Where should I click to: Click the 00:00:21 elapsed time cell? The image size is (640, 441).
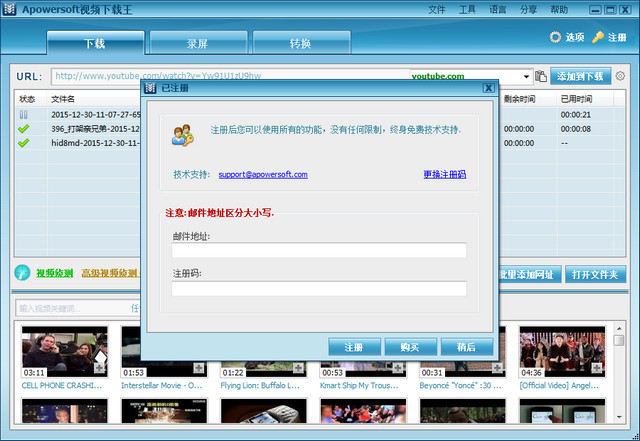click(576, 115)
